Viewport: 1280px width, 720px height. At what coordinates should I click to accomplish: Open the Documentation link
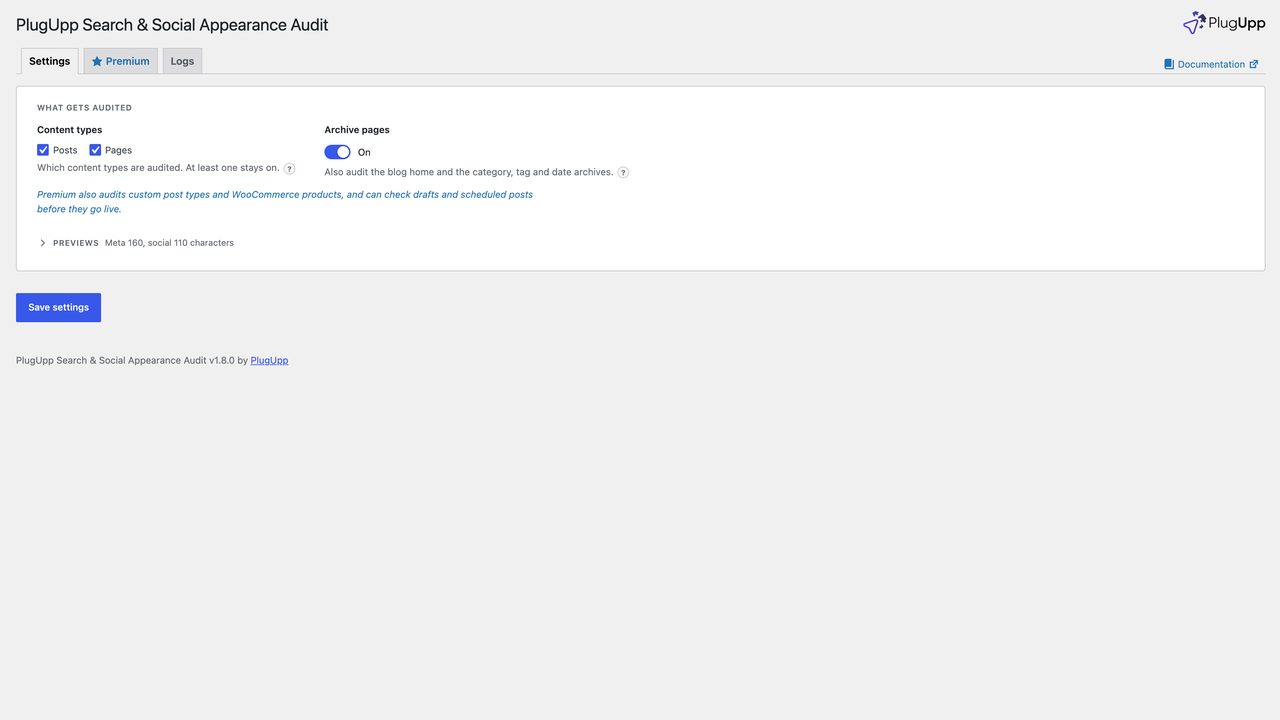pyautogui.click(x=1211, y=64)
